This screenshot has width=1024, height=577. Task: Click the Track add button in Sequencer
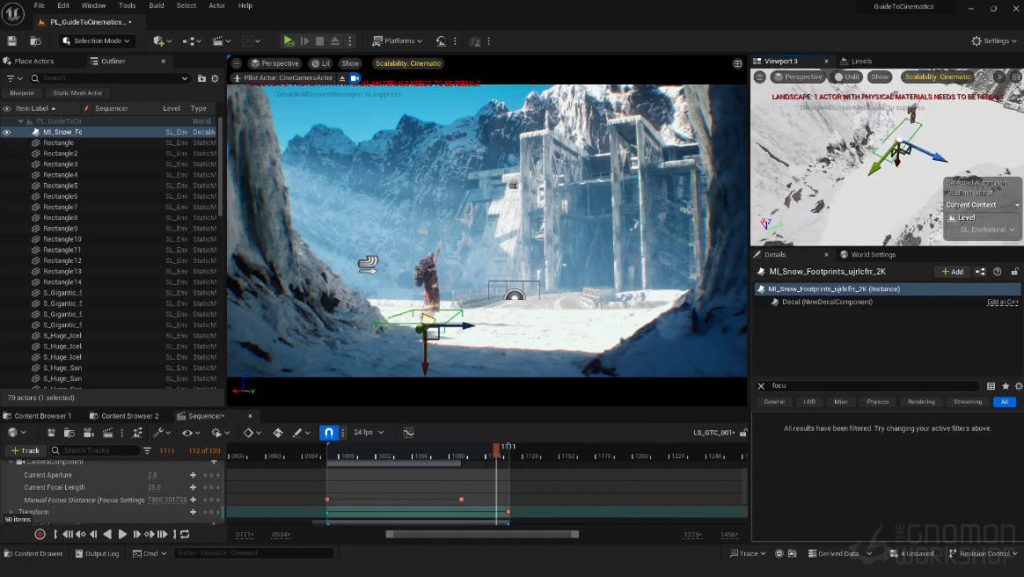click(25, 450)
